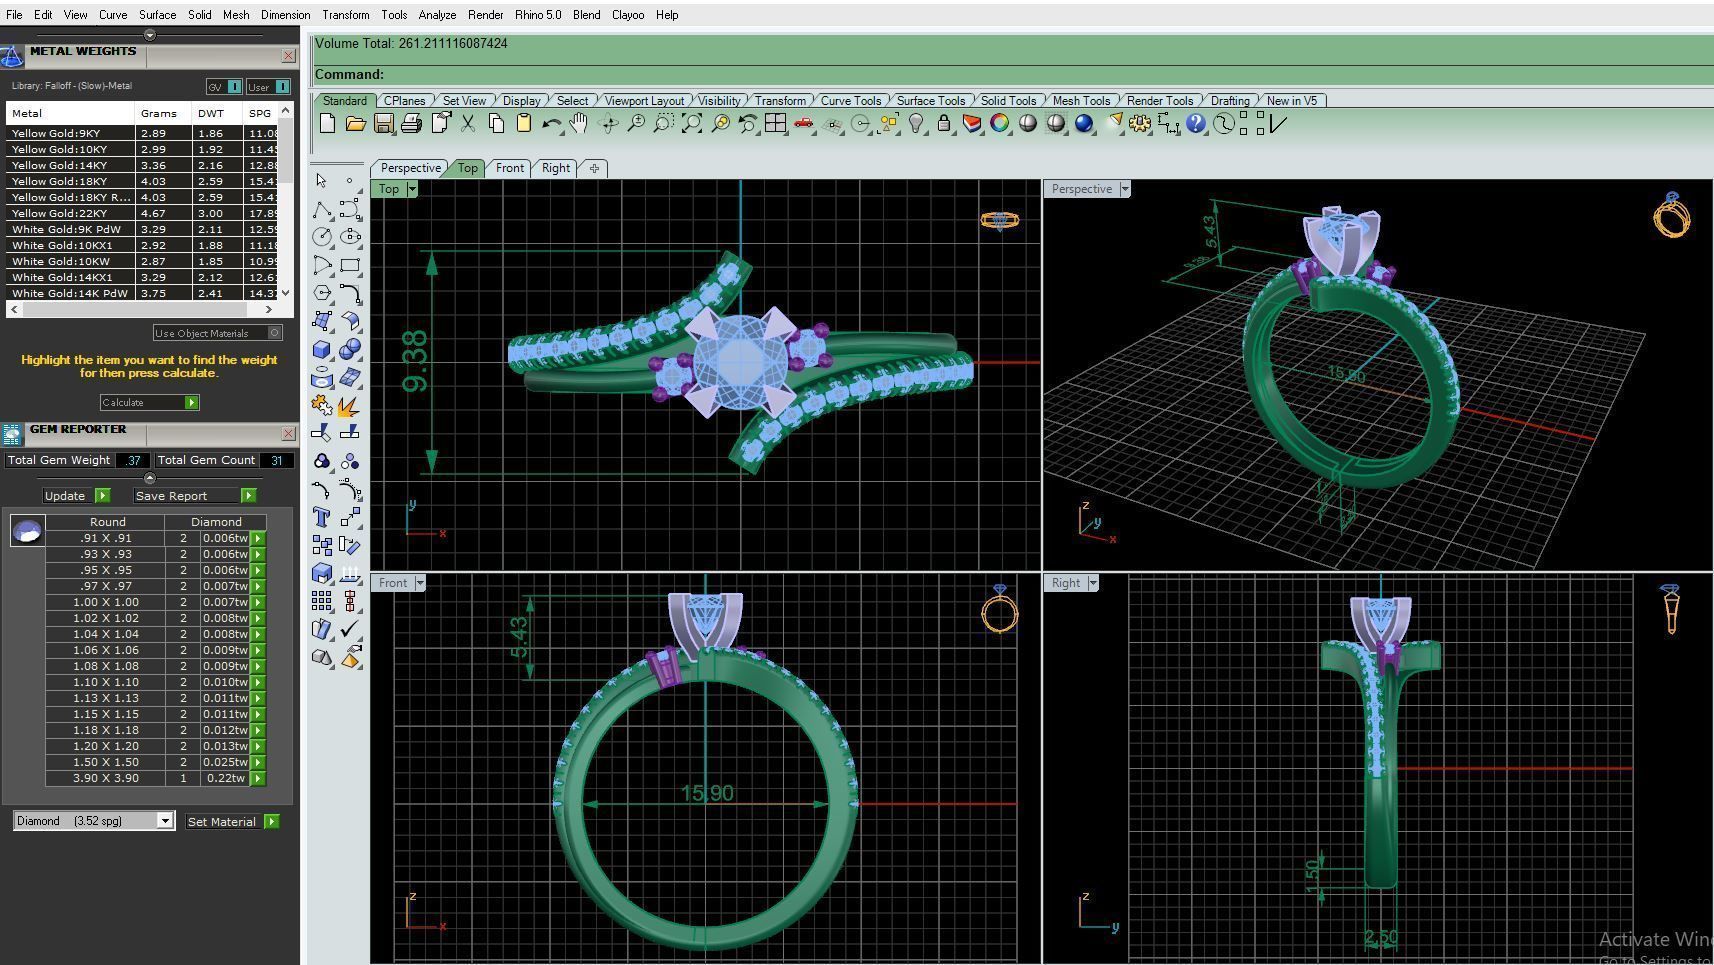The width and height of the screenshot is (1714, 965).
Task: Select the Text object tool (T icon)
Action: [x=322, y=517]
